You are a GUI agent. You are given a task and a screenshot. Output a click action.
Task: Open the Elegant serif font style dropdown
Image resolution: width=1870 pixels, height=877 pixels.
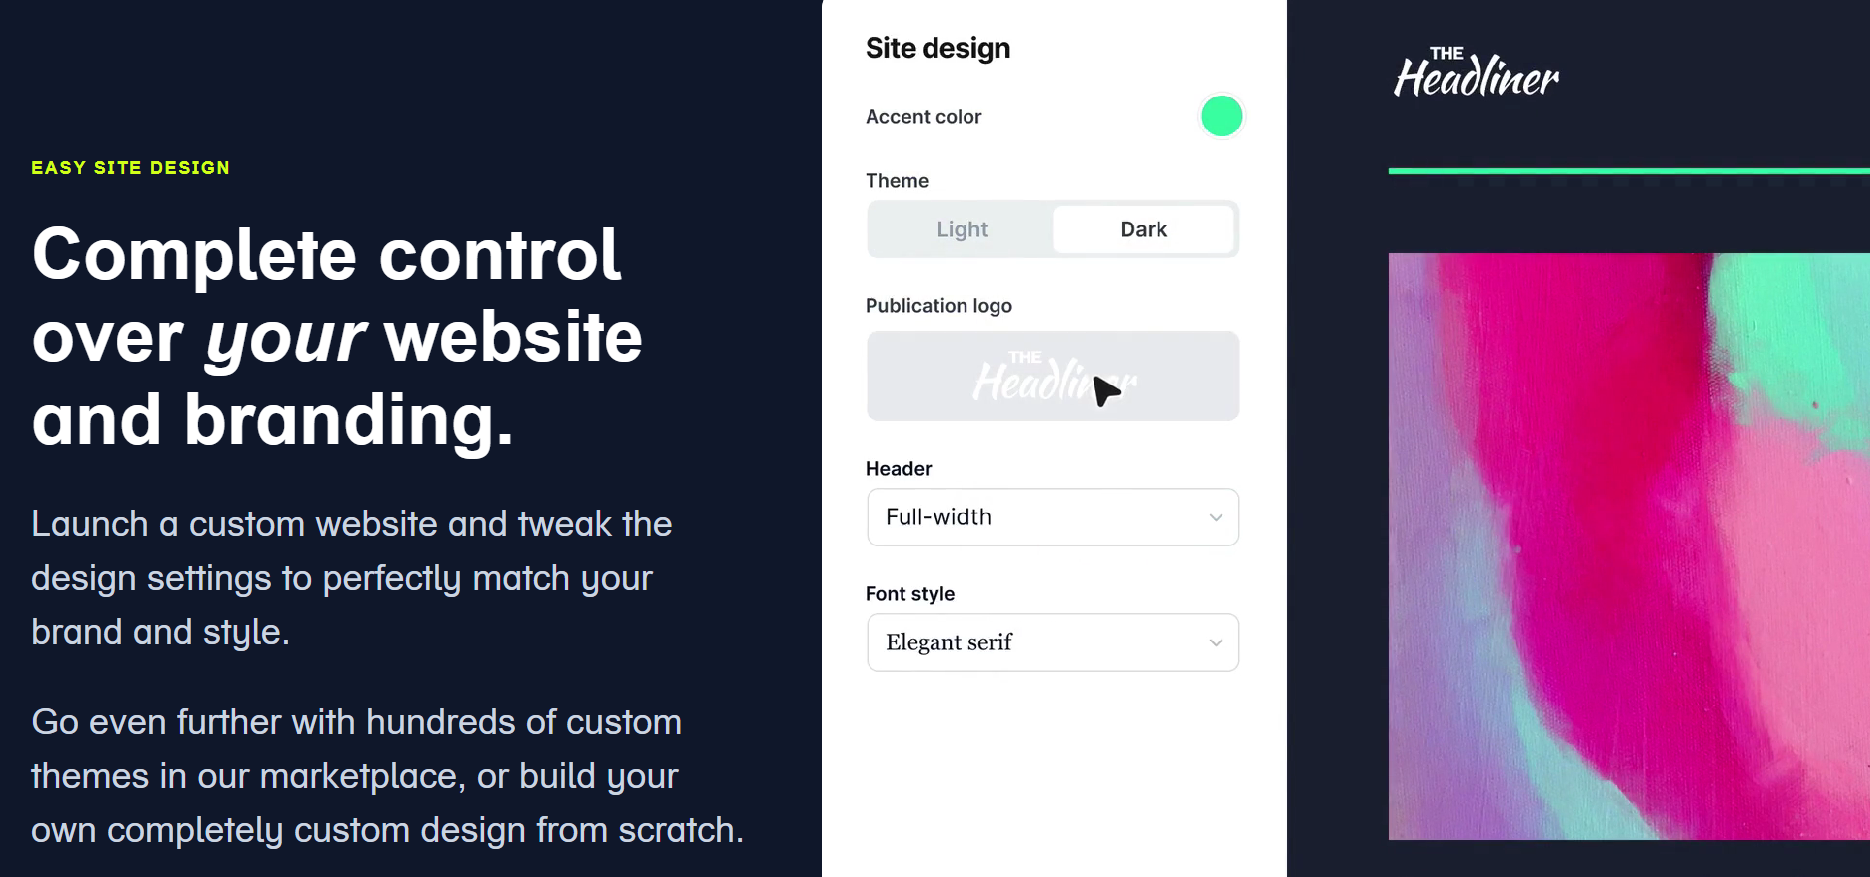tap(1040, 642)
